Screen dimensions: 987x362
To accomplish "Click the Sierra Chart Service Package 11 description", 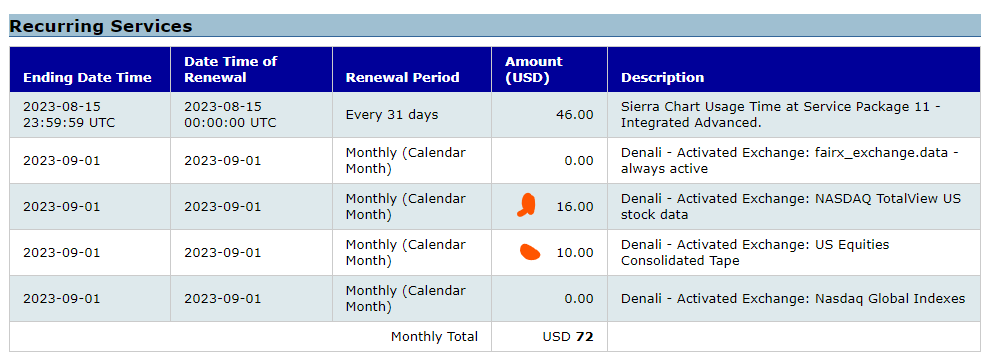I will coord(781,115).
